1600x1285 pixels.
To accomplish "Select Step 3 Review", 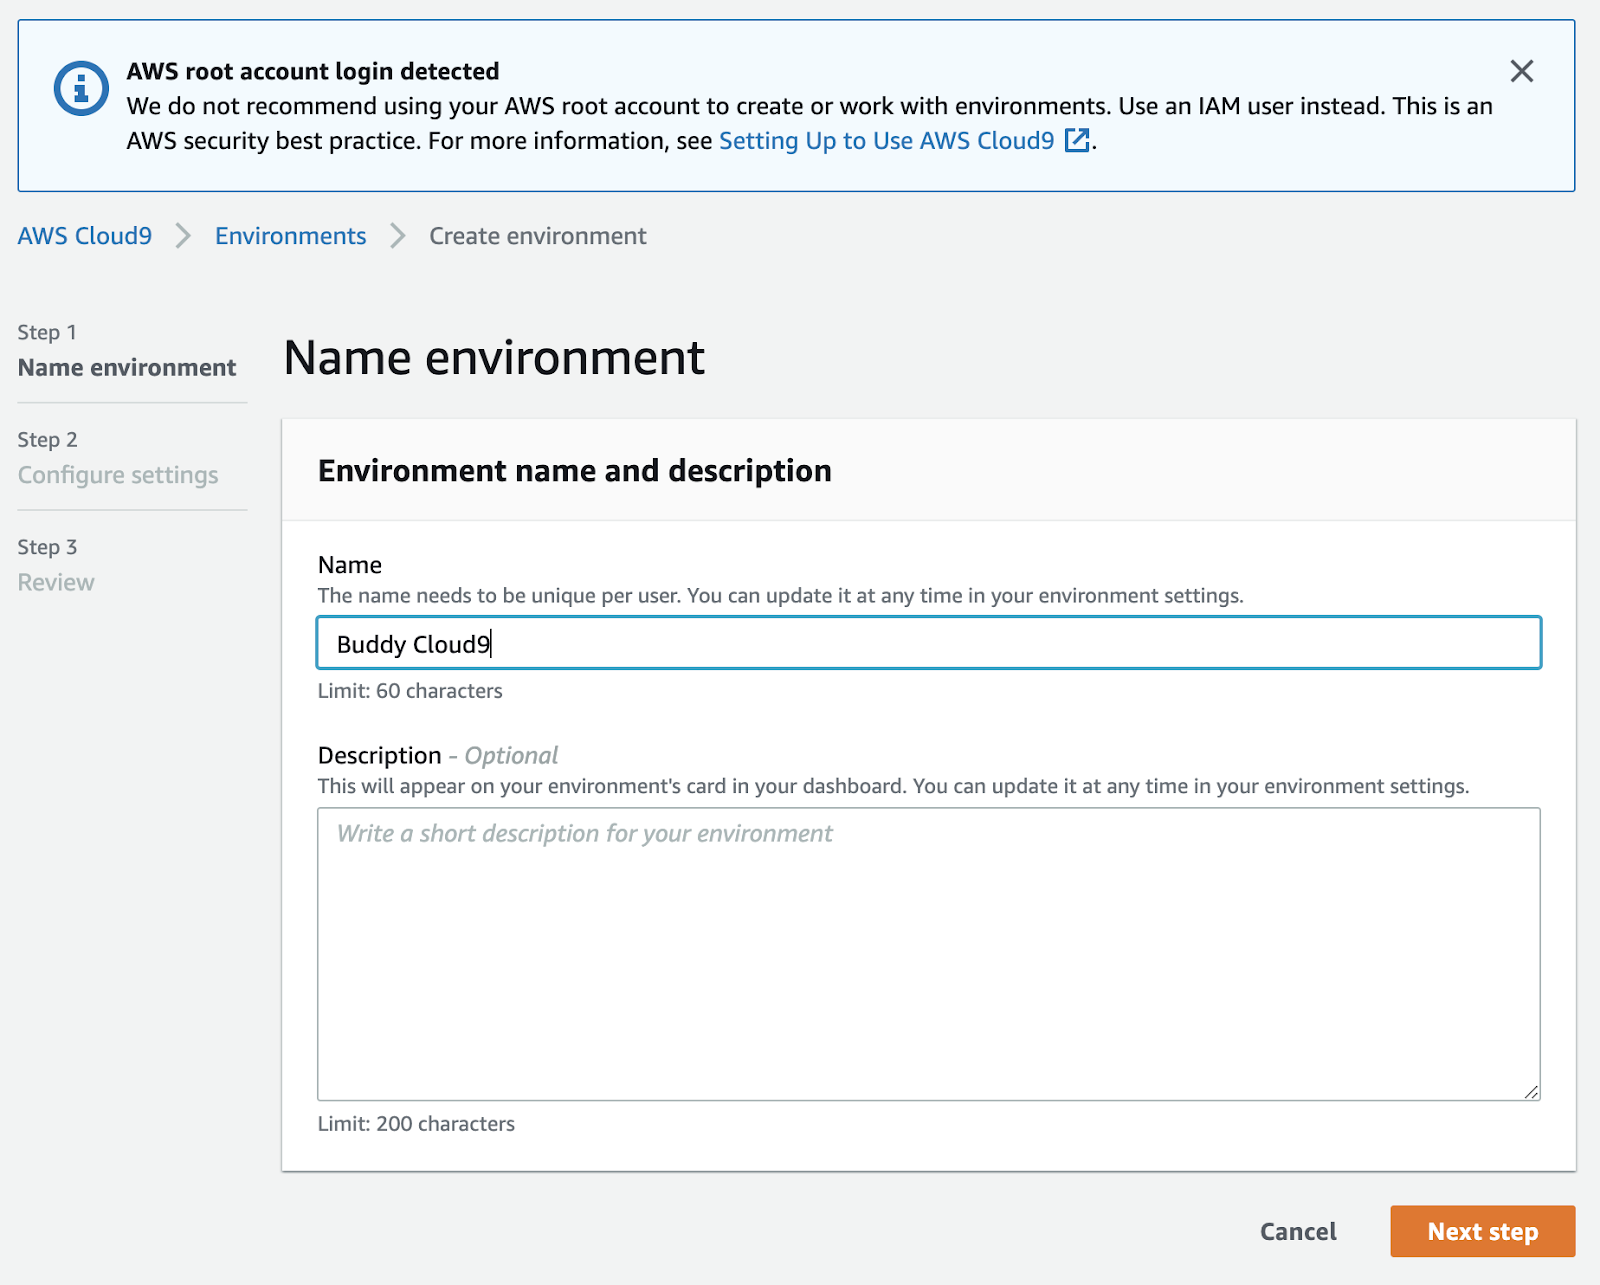I will (x=56, y=565).
